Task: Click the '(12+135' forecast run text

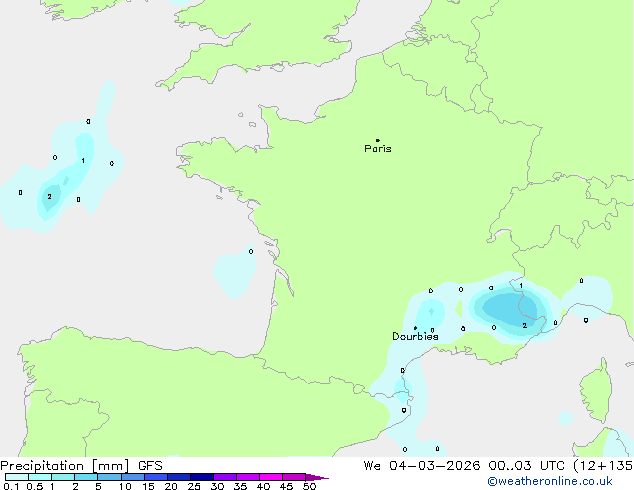Action: tap(603, 466)
